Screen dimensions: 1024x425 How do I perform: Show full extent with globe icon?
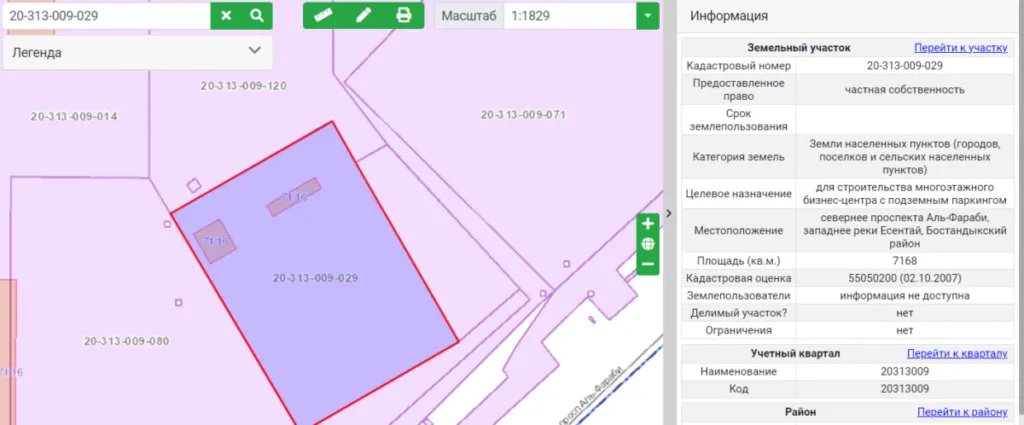click(648, 244)
